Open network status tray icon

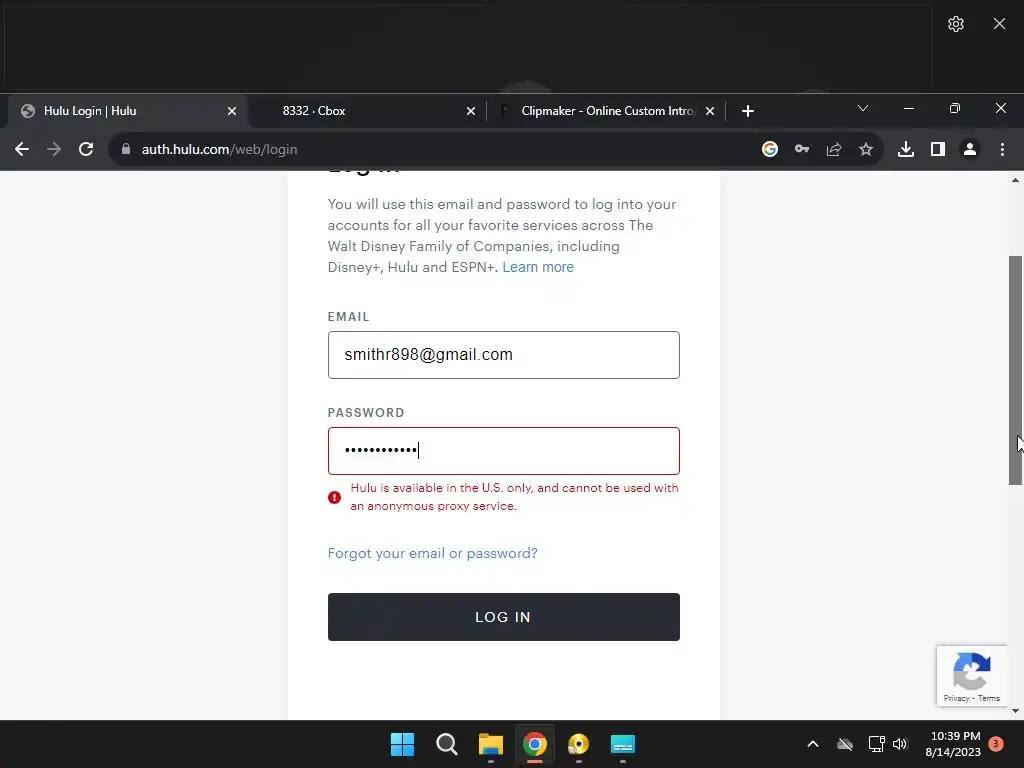(x=876, y=744)
